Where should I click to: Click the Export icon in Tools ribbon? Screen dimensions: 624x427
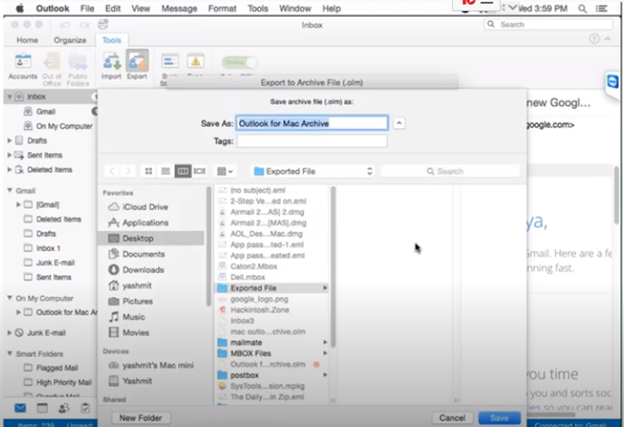pyautogui.click(x=137, y=66)
